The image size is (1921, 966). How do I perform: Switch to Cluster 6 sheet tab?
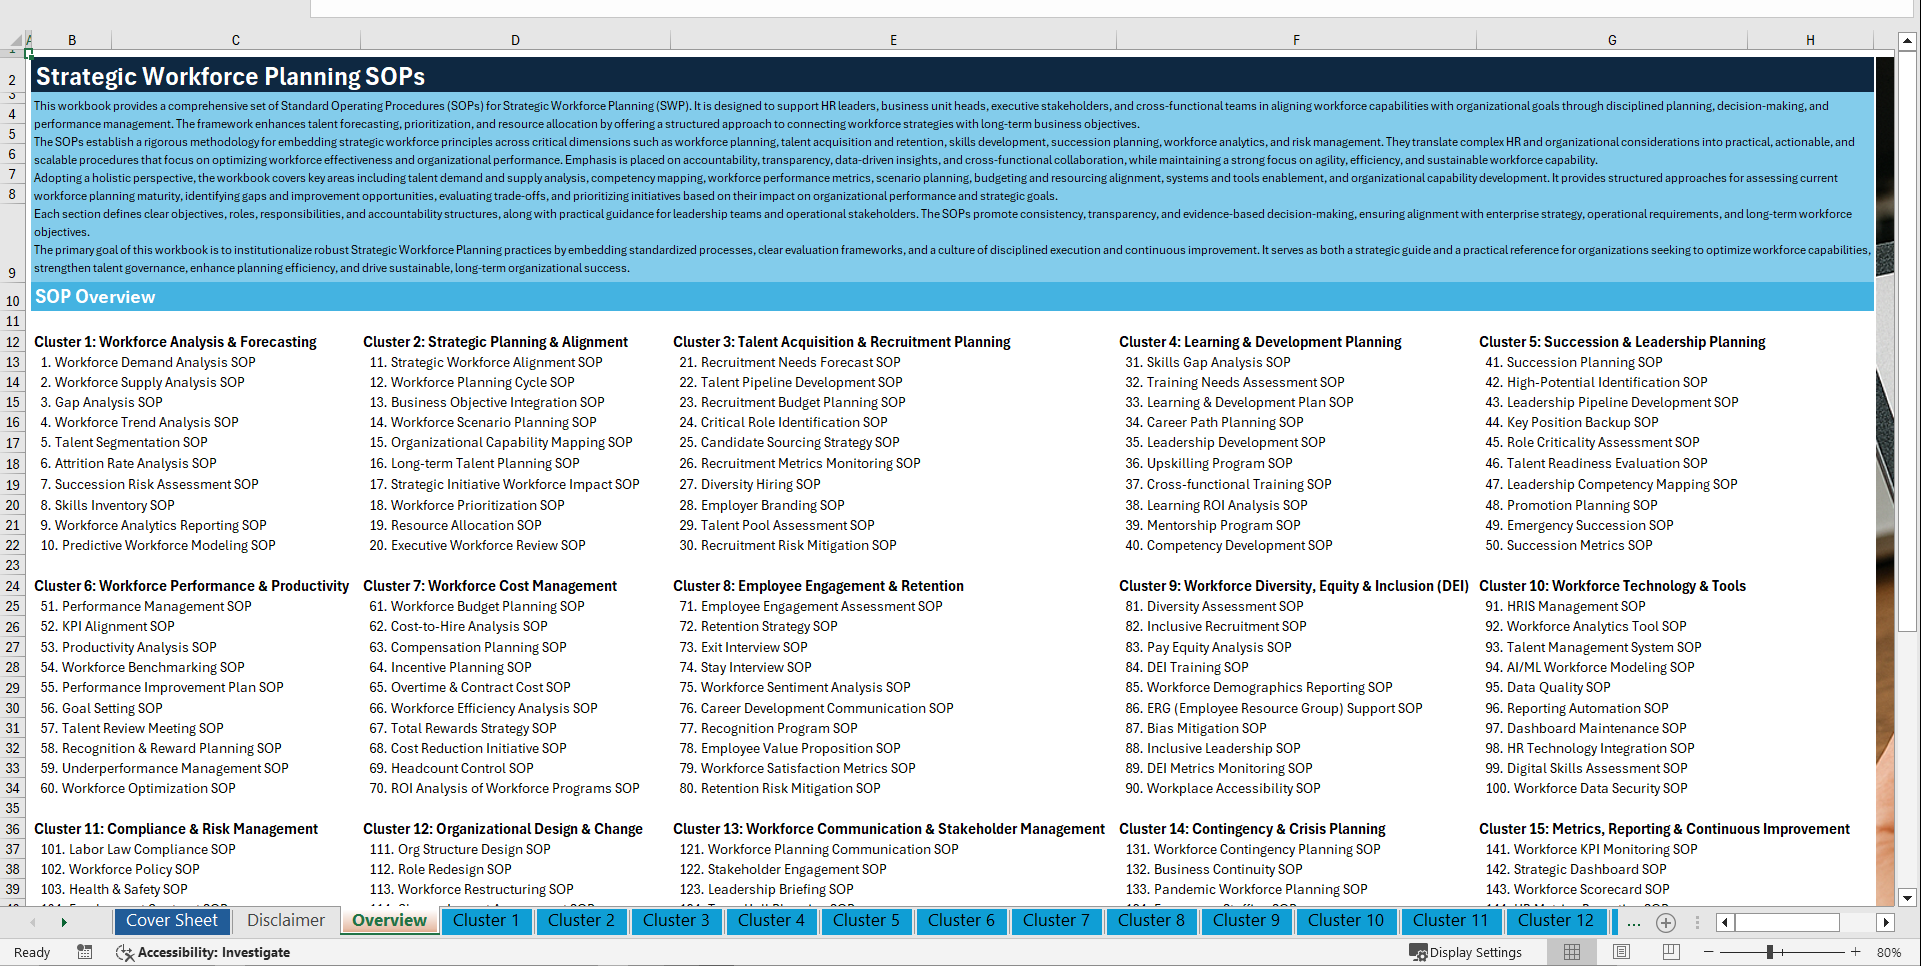point(961,920)
